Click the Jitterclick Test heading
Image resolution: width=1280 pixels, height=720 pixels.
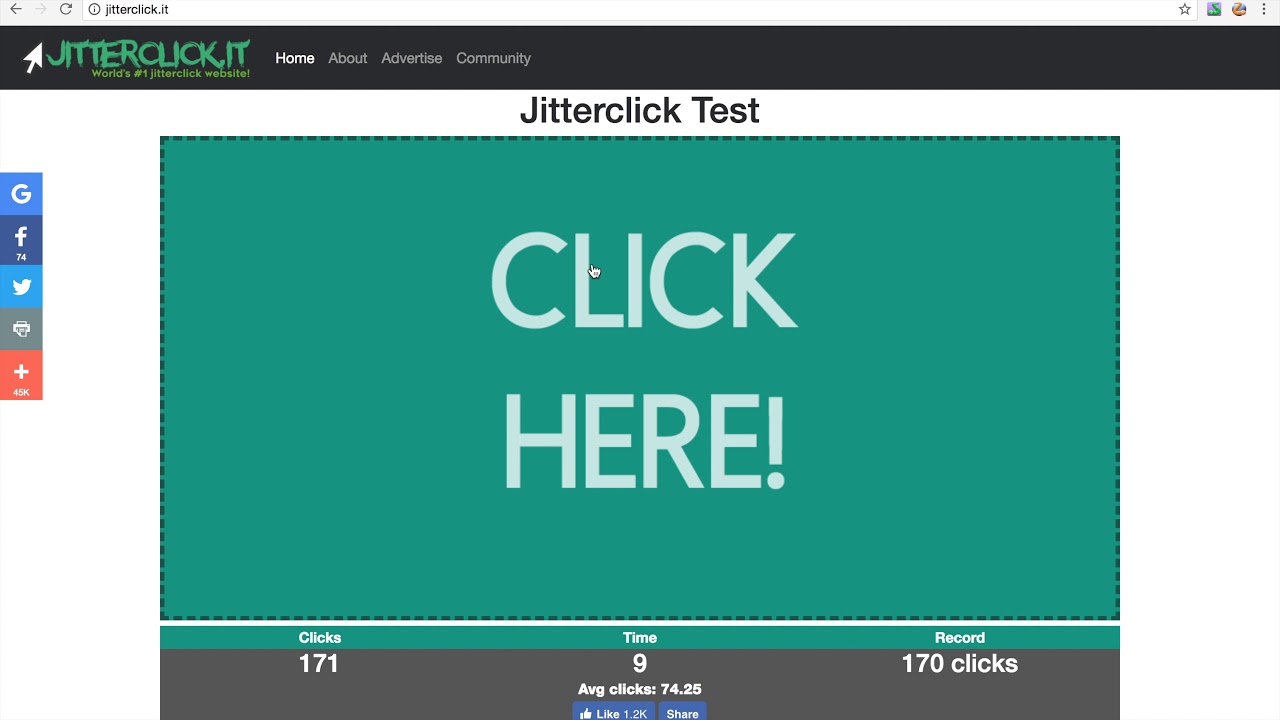point(640,110)
